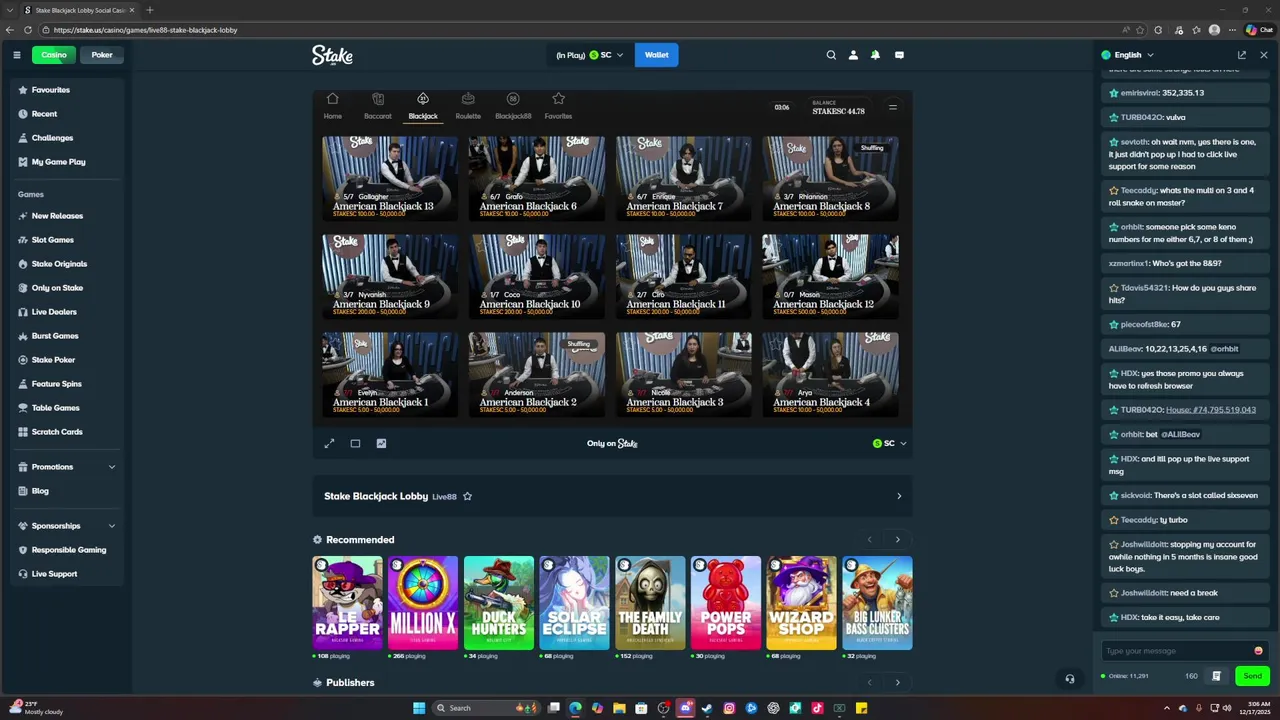The width and height of the screenshot is (1280, 720).
Task: Switch to the Poker mode button
Action: 102,55
